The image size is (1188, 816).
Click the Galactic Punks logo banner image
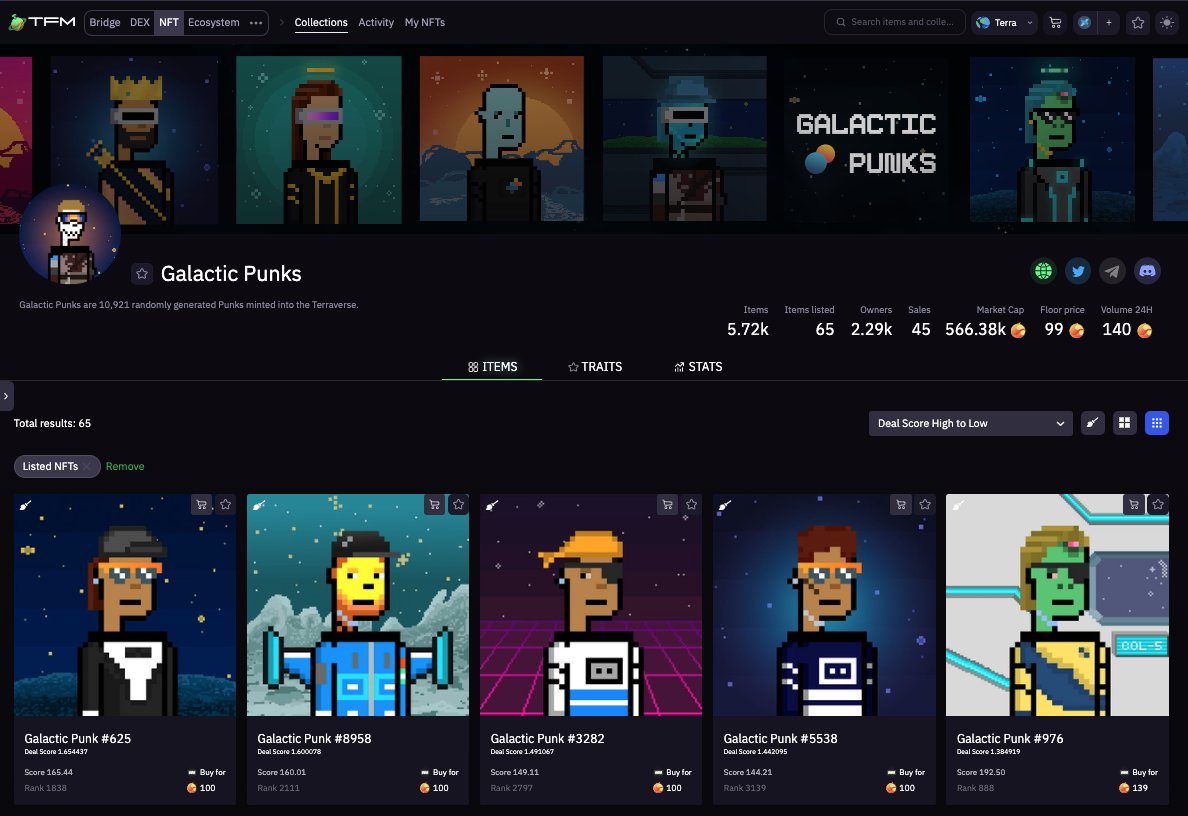pyautogui.click(x=868, y=140)
